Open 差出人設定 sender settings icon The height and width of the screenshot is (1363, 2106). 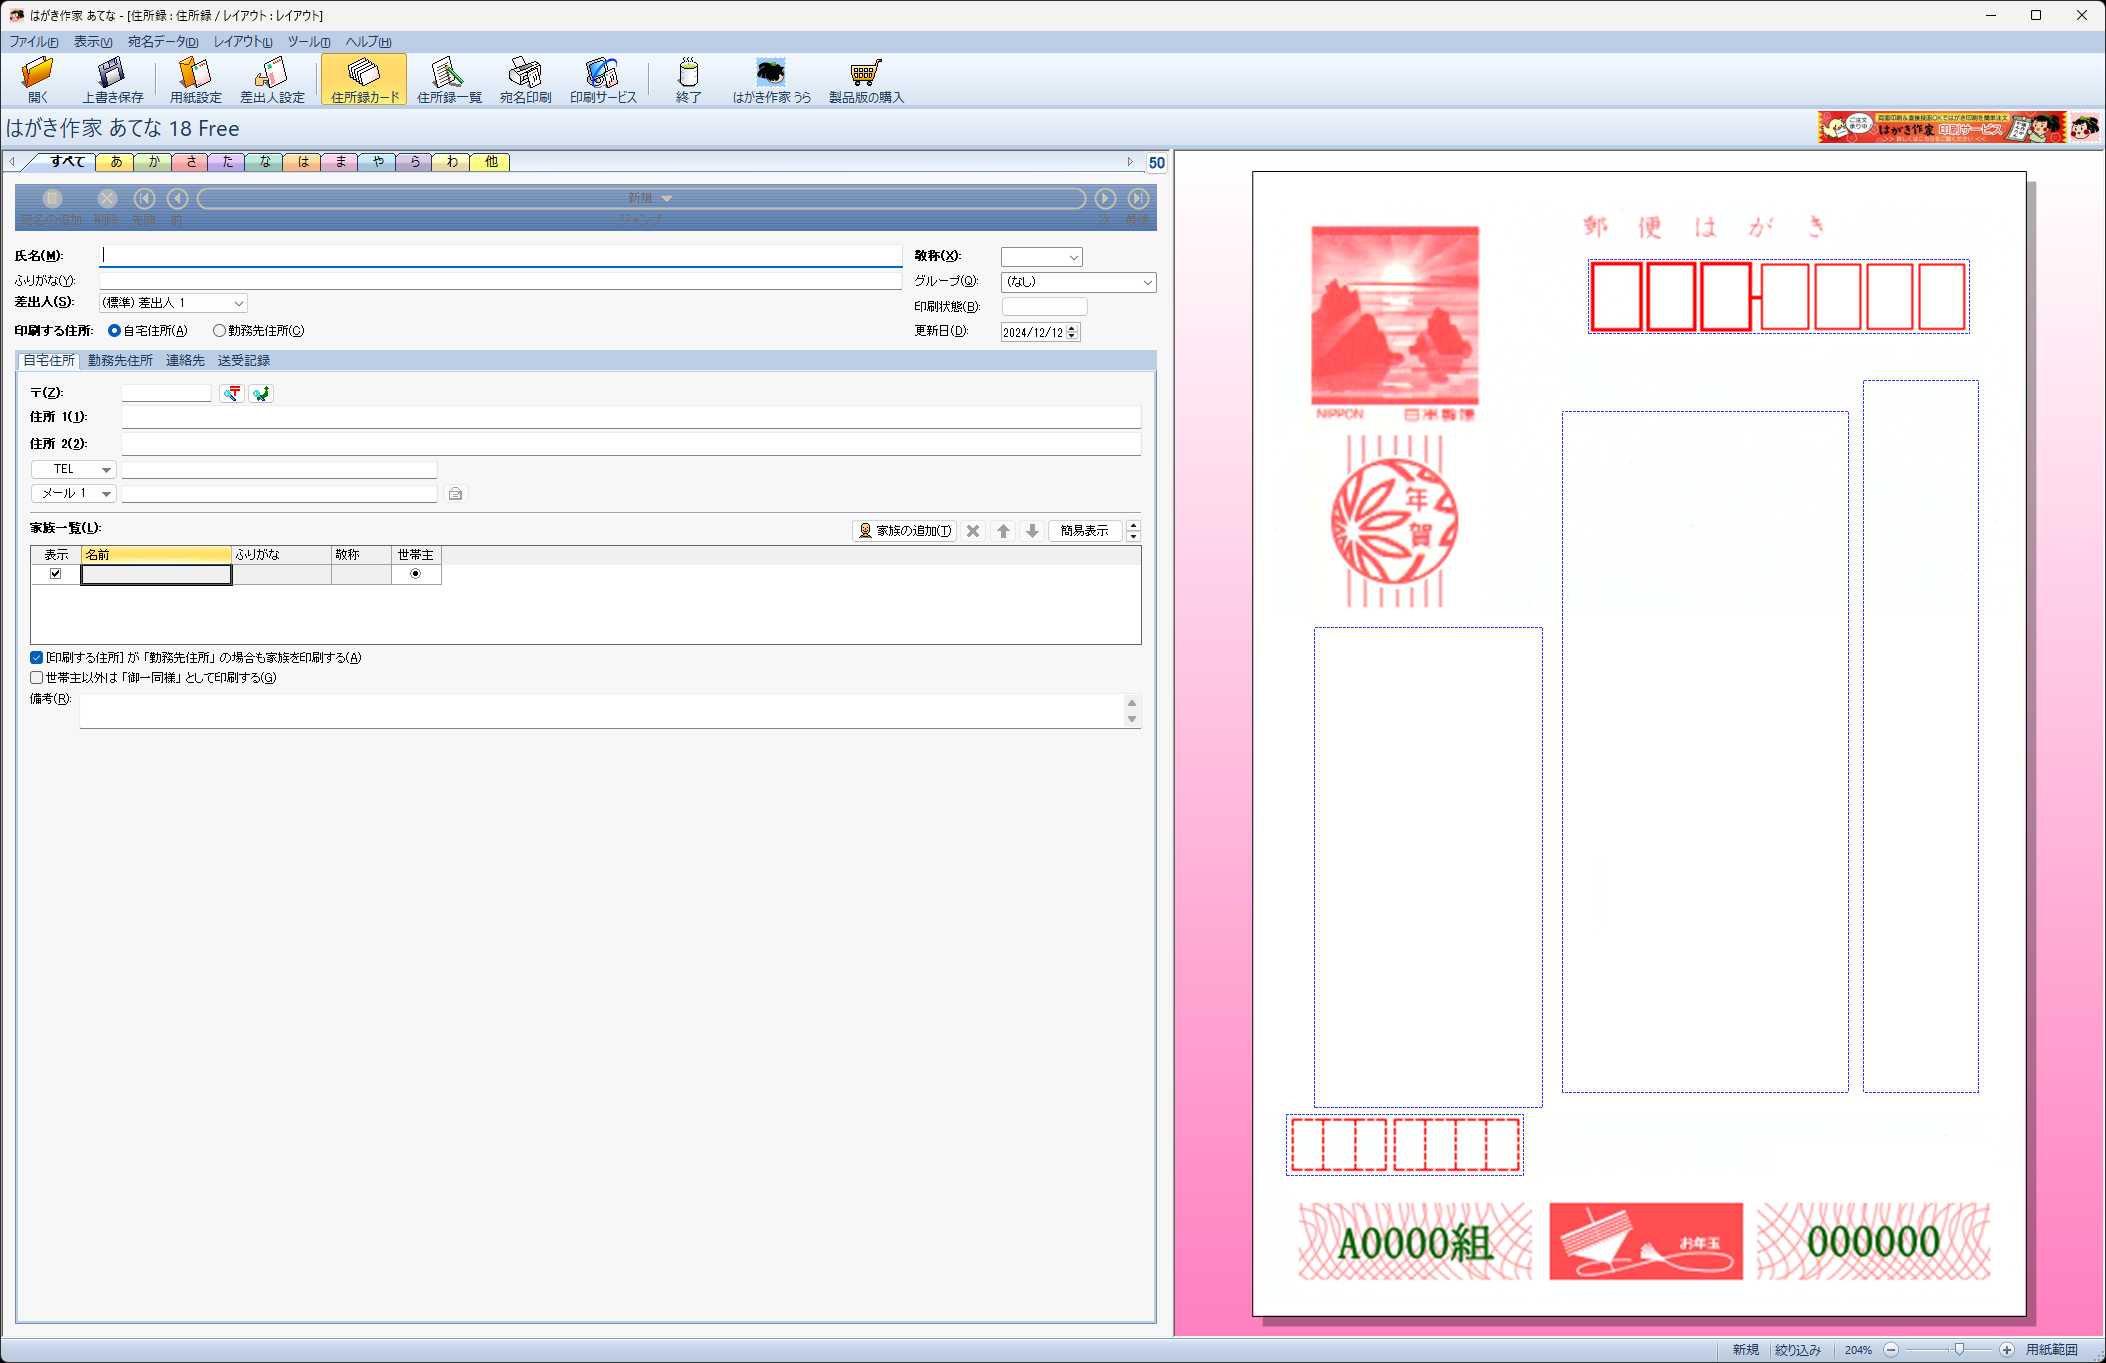pos(271,73)
